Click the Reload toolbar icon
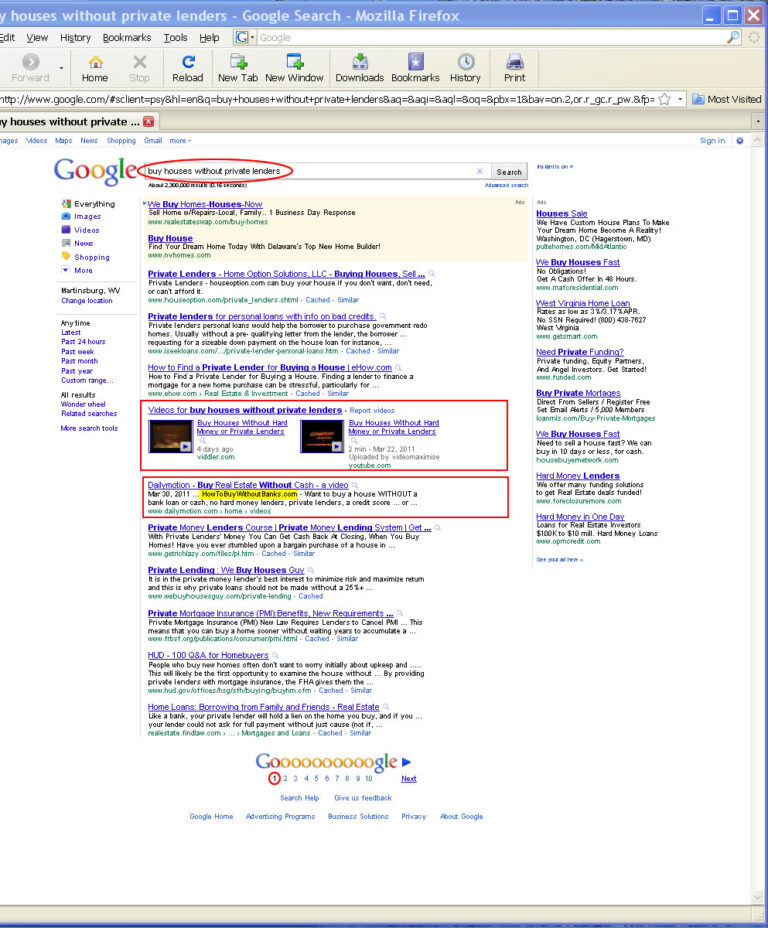Screen dimensions: 768x928 [188, 68]
